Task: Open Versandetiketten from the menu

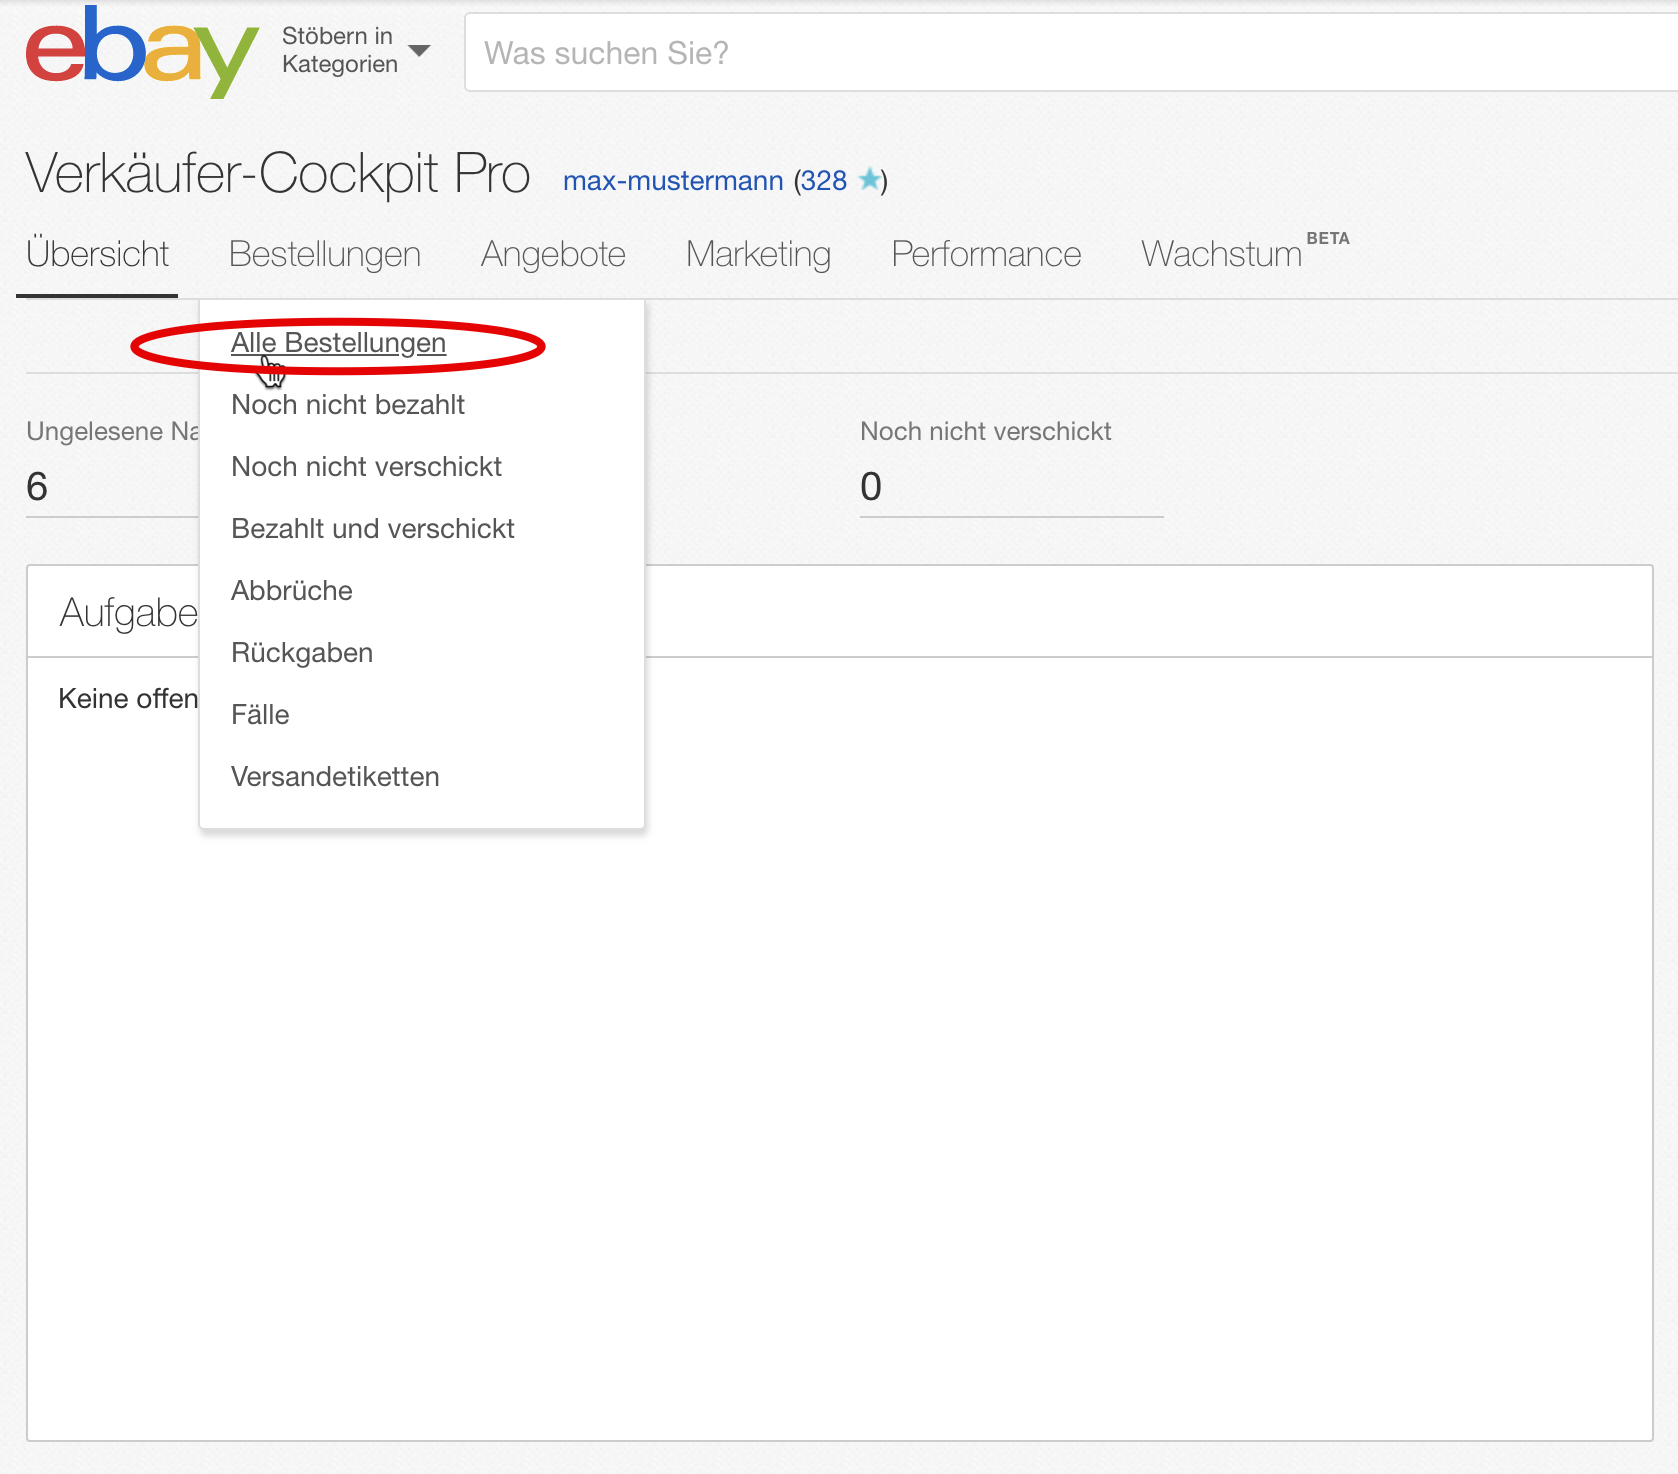Action: coord(335,777)
